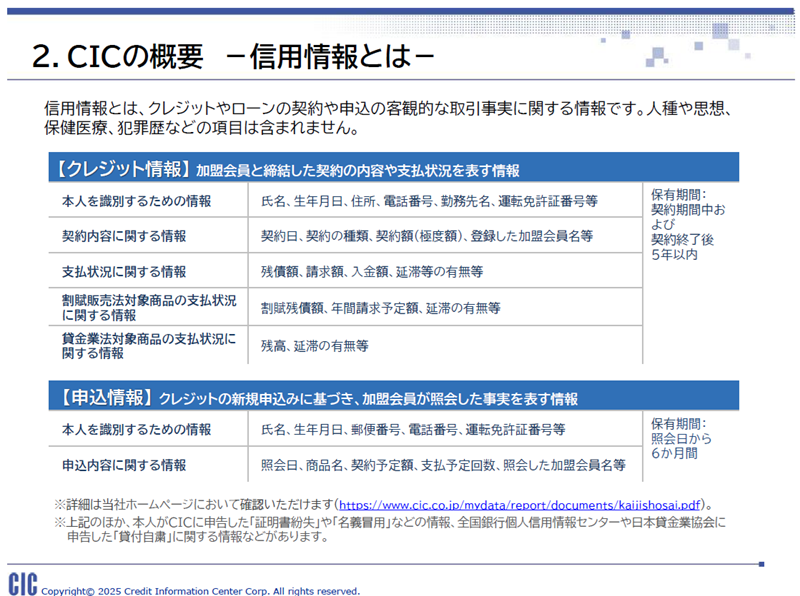Select the '割賦残債額、年間請求予定額' cell

click(x=380, y=308)
